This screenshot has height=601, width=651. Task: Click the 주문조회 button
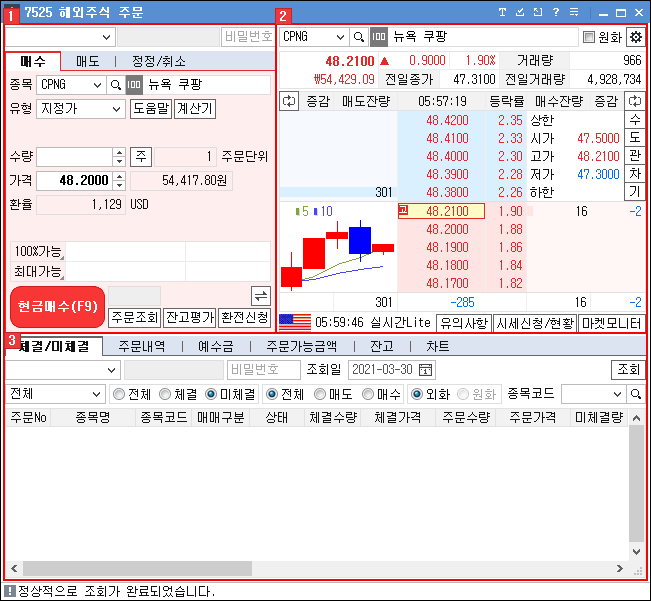click(x=135, y=318)
